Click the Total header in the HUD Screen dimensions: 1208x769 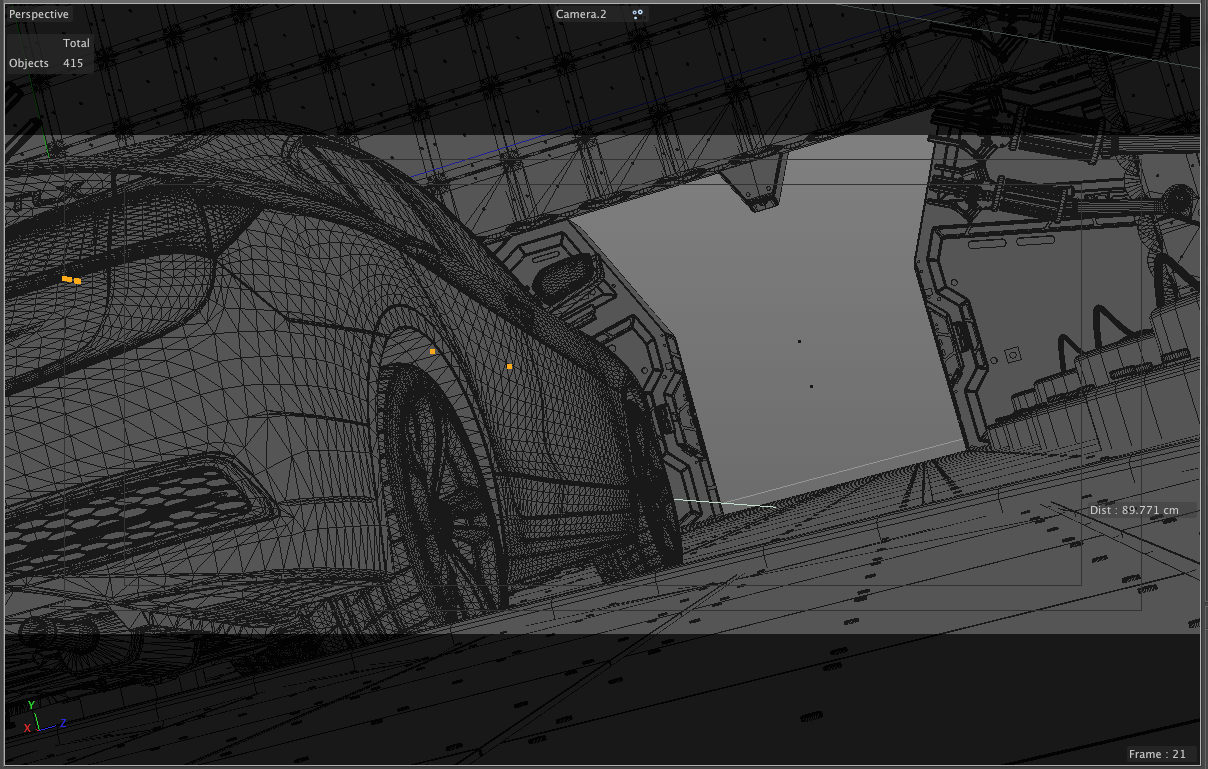(x=76, y=43)
